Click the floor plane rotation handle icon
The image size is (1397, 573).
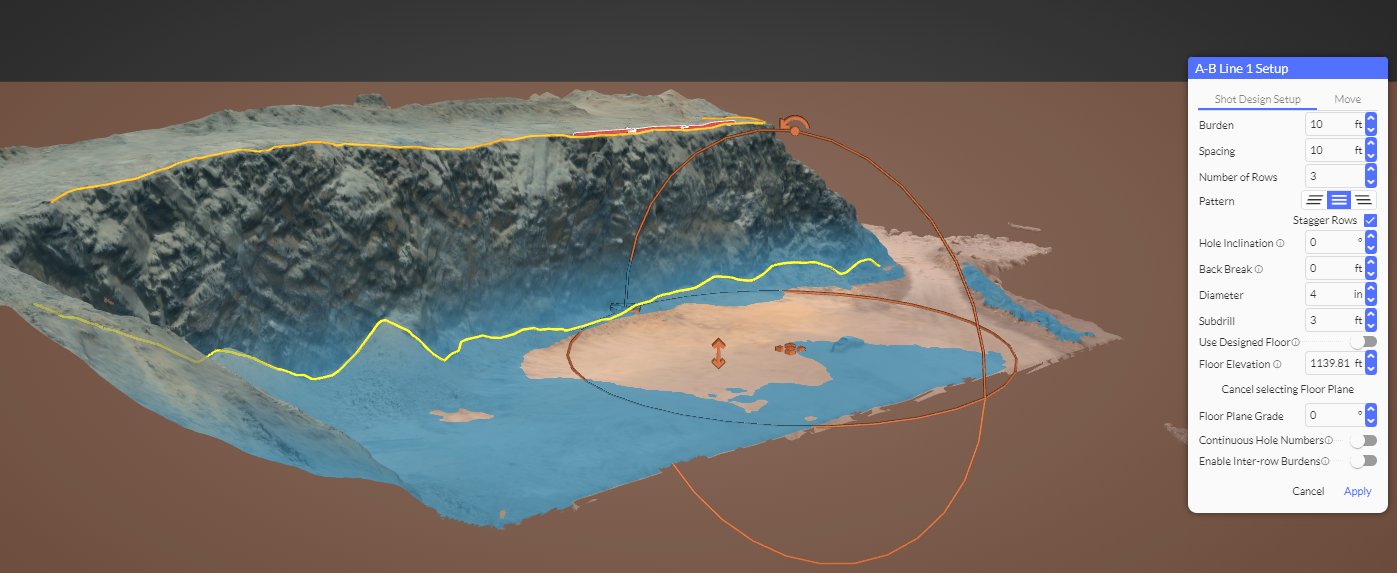coord(794,127)
